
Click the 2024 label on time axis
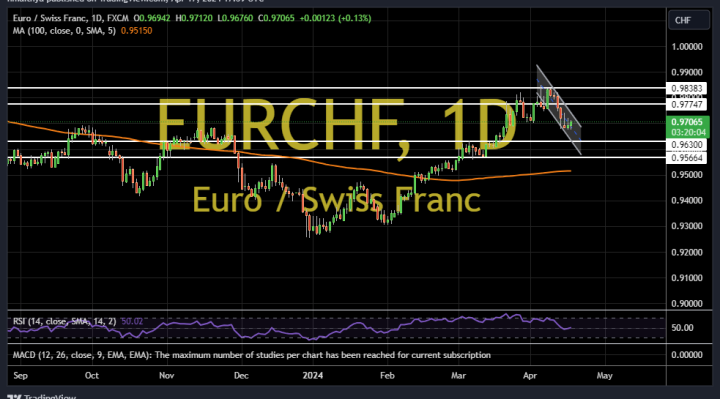pyautogui.click(x=312, y=376)
